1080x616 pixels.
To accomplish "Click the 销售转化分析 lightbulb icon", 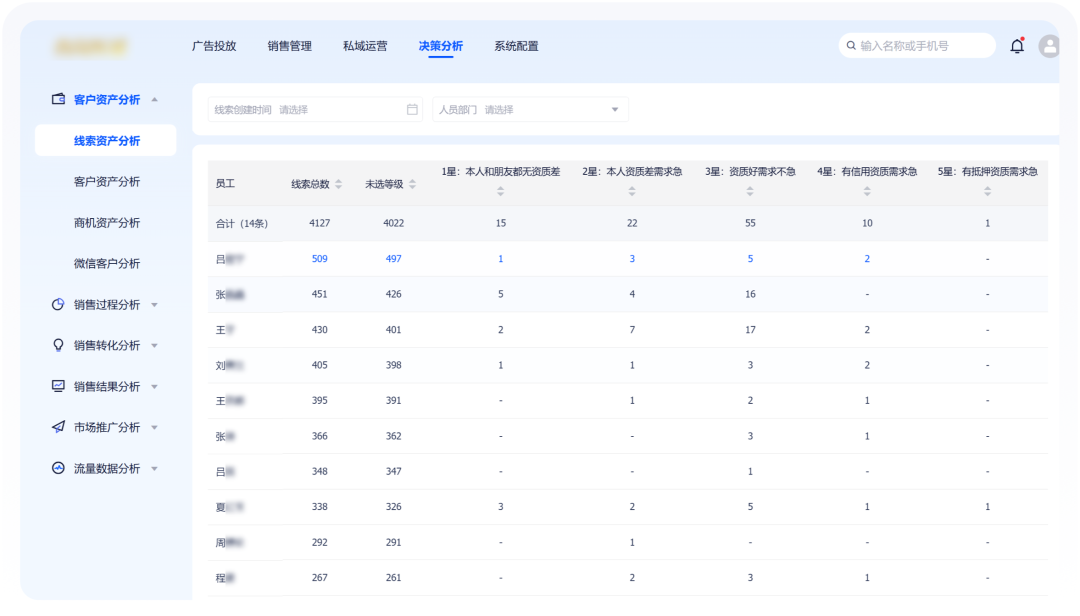I will (x=57, y=345).
